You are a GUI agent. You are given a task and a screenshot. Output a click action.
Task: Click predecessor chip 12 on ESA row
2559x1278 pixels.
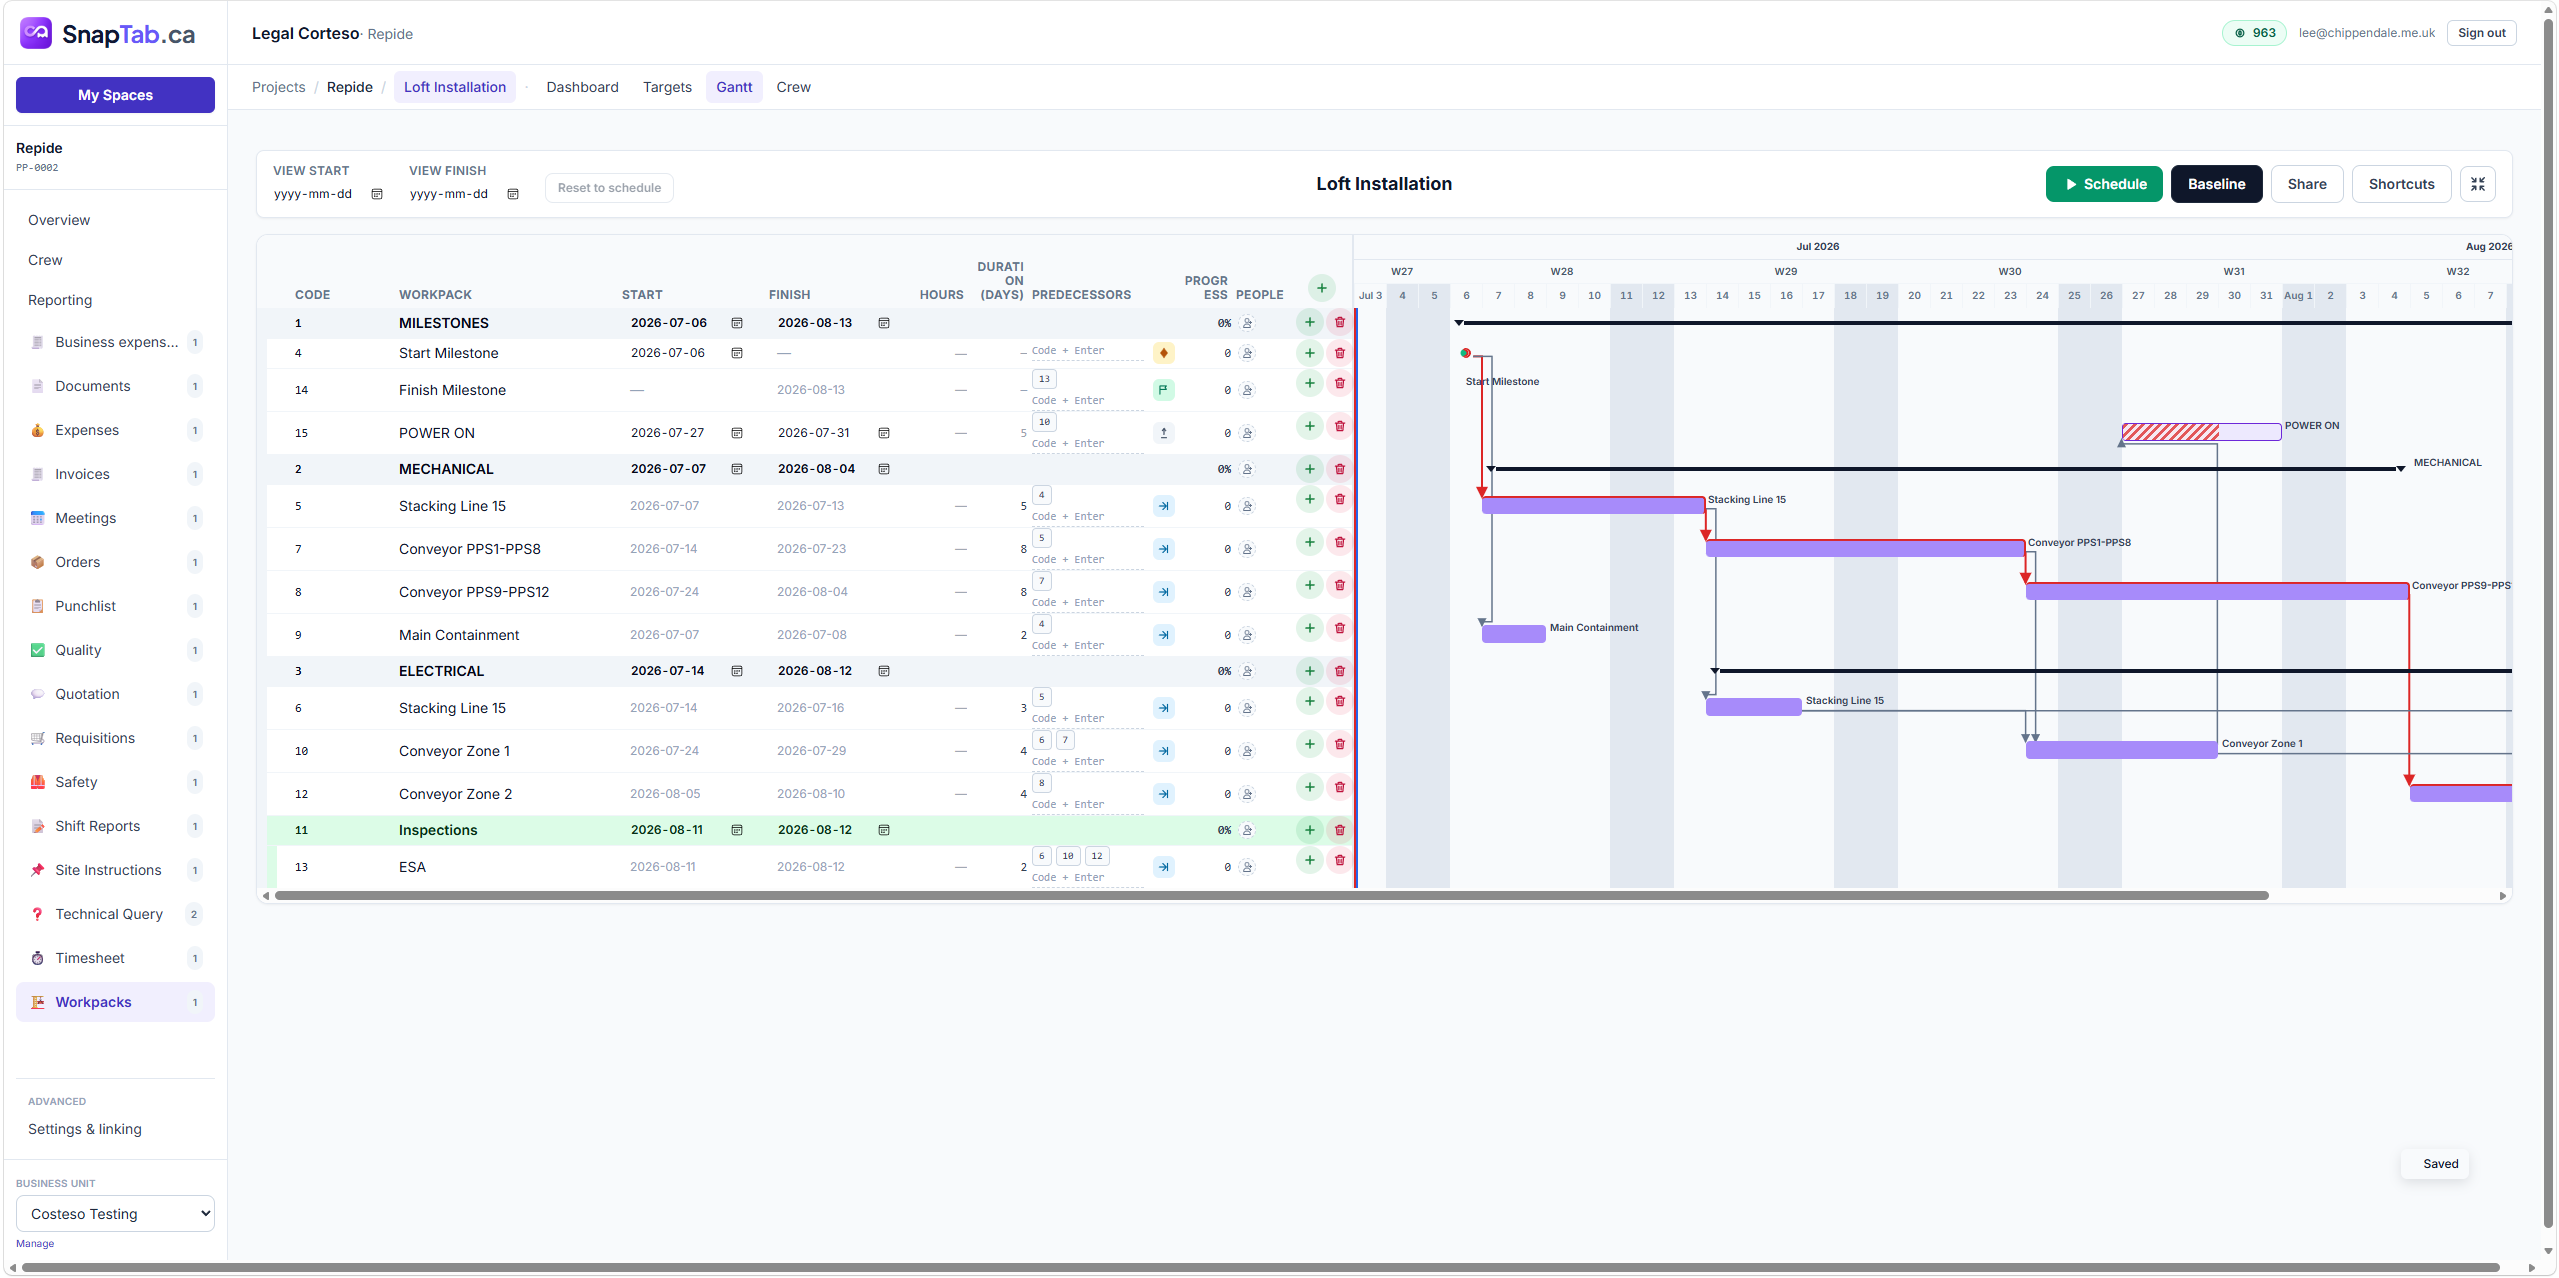click(x=1096, y=856)
